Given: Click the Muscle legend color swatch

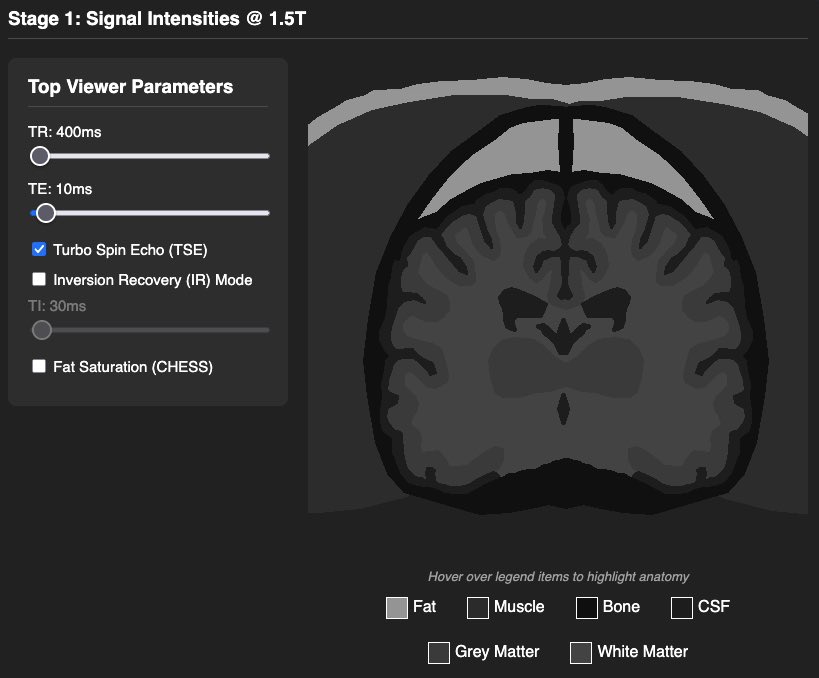Looking at the screenshot, I should pyautogui.click(x=477, y=608).
